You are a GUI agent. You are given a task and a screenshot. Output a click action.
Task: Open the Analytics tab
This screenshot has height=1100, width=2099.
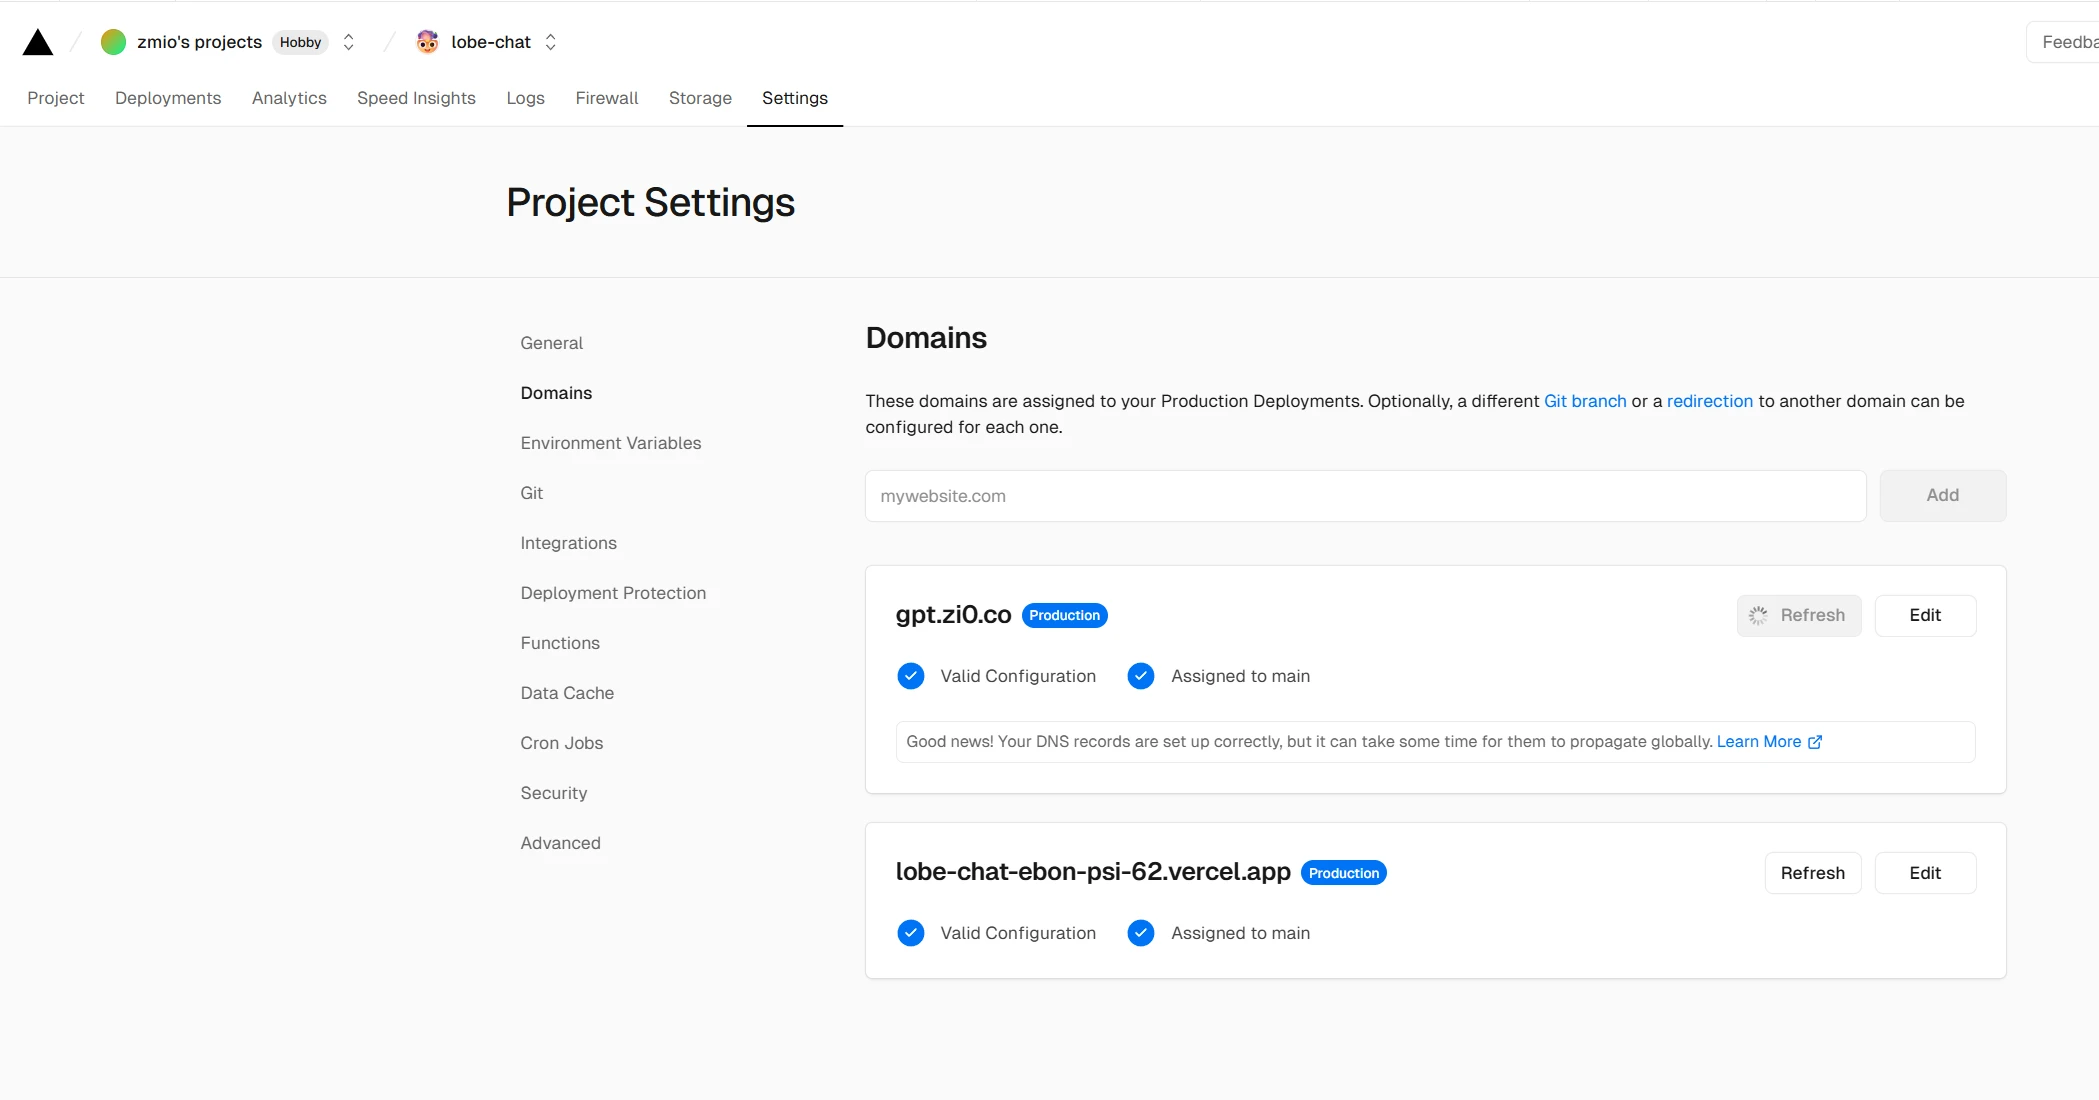(x=289, y=98)
